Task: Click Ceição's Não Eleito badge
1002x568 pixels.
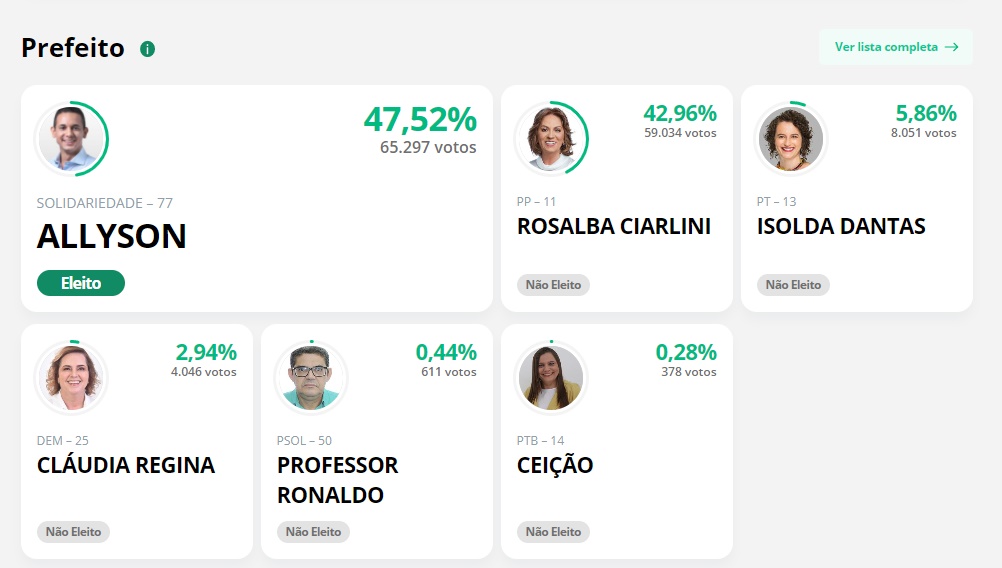Action: [554, 532]
